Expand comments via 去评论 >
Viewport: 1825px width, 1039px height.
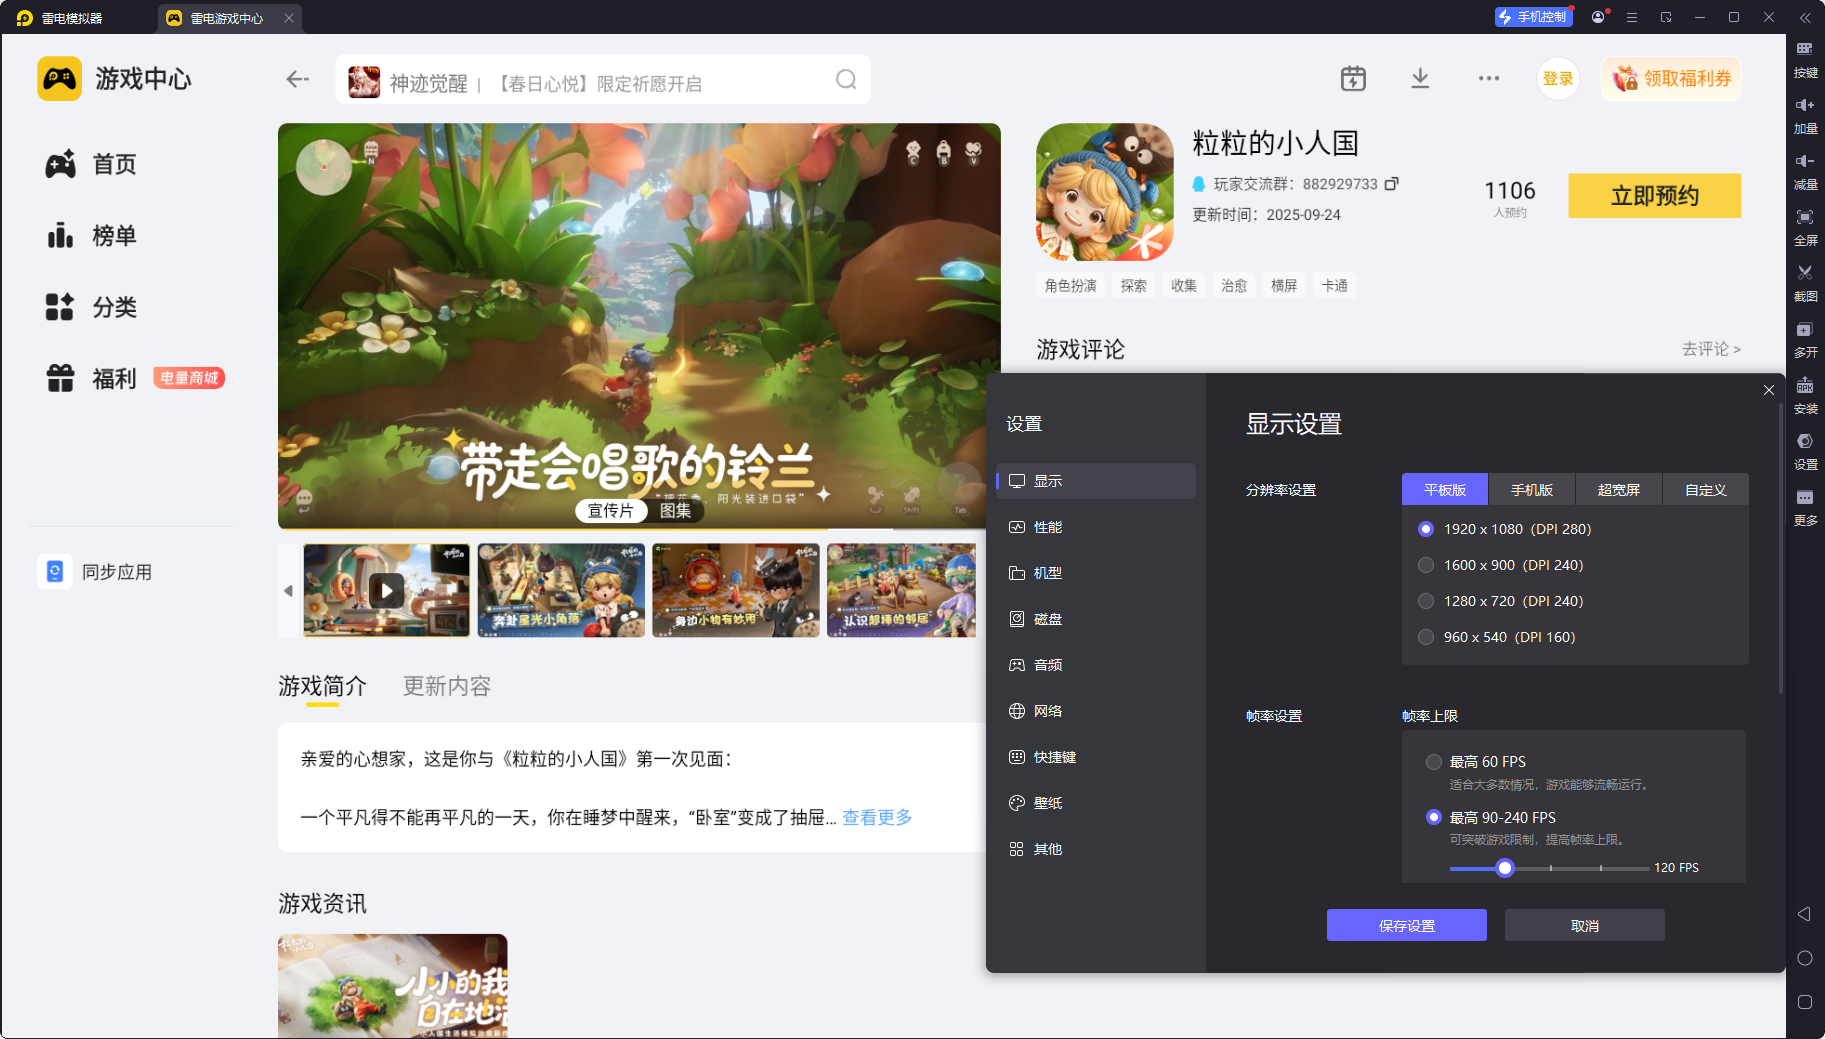click(x=1711, y=349)
